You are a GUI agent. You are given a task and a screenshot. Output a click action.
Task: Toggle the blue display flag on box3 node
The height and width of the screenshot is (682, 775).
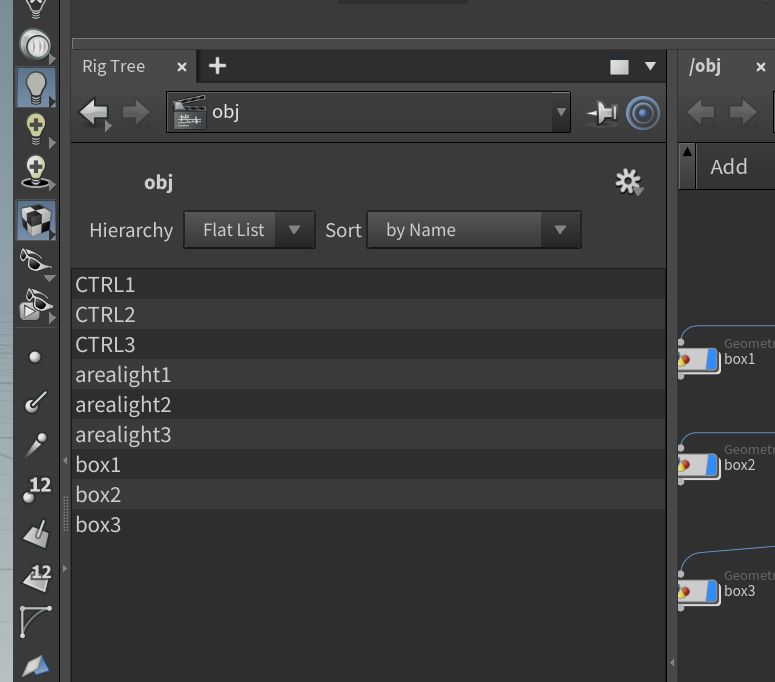click(712, 592)
